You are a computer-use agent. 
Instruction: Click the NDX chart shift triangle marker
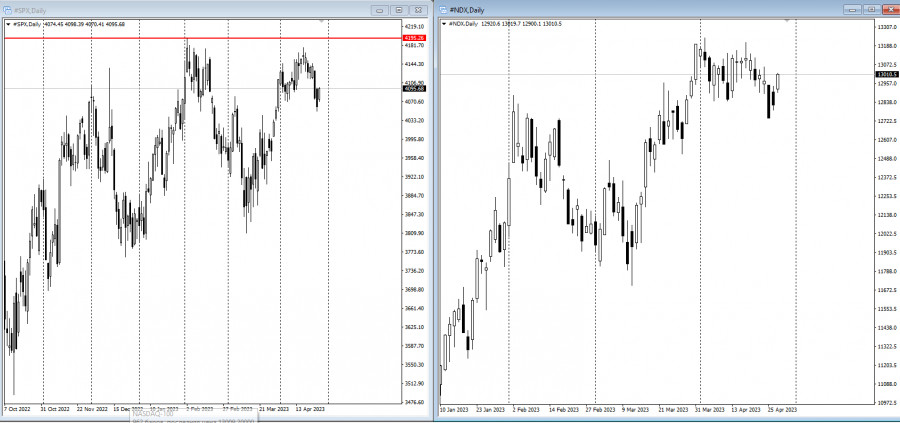(x=789, y=21)
